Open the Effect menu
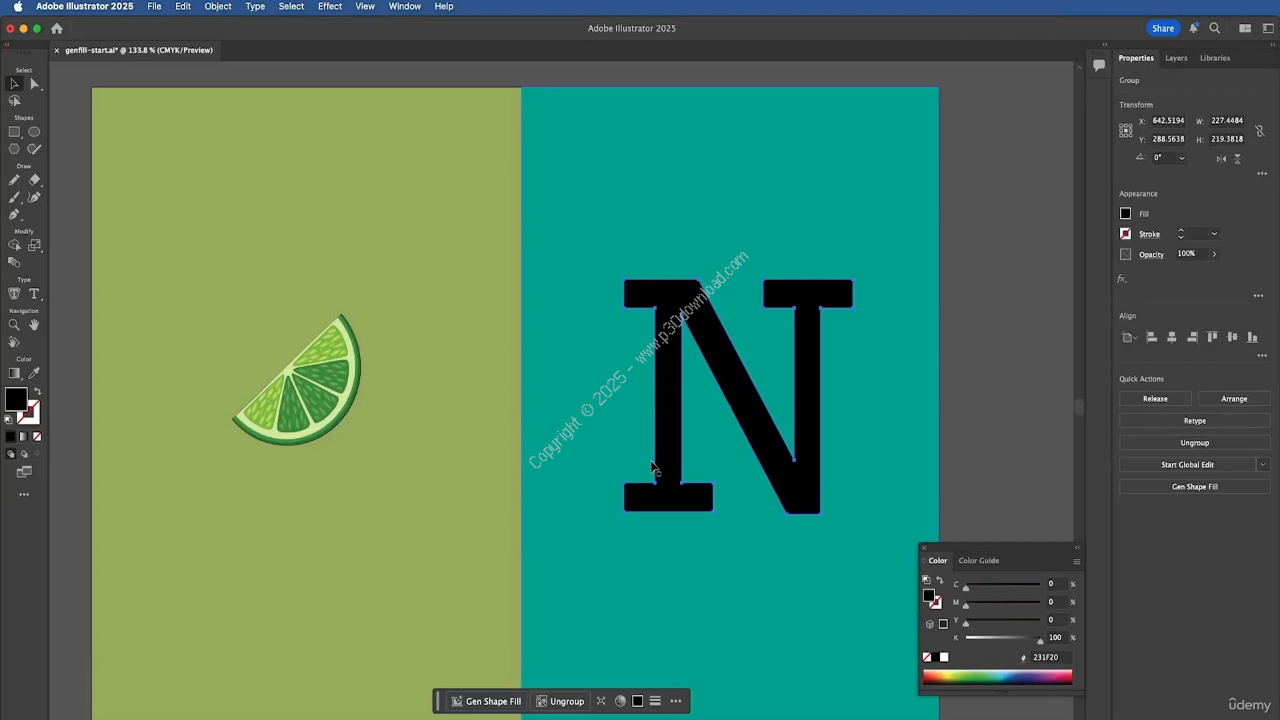The image size is (1280, 720). (x=329, y=7)
